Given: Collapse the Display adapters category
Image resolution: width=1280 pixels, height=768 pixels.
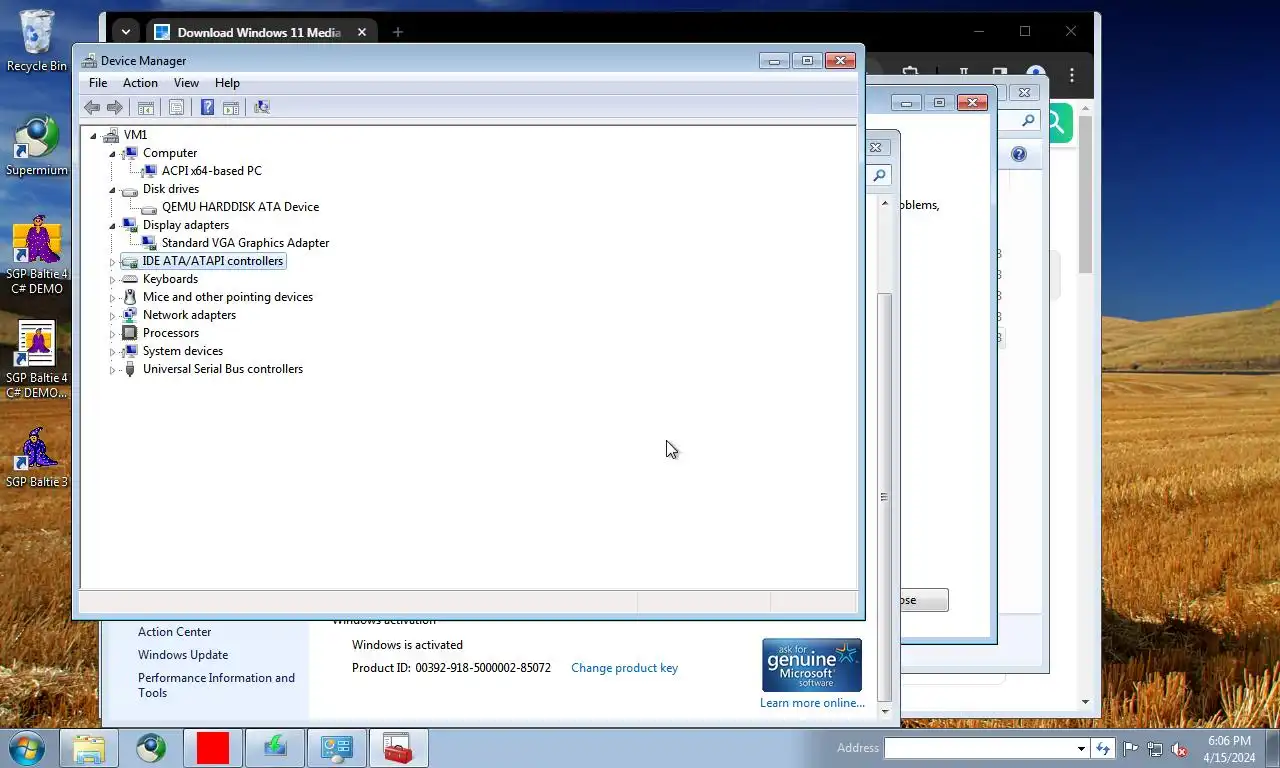Looking at the screenshot, I should 112,226.
